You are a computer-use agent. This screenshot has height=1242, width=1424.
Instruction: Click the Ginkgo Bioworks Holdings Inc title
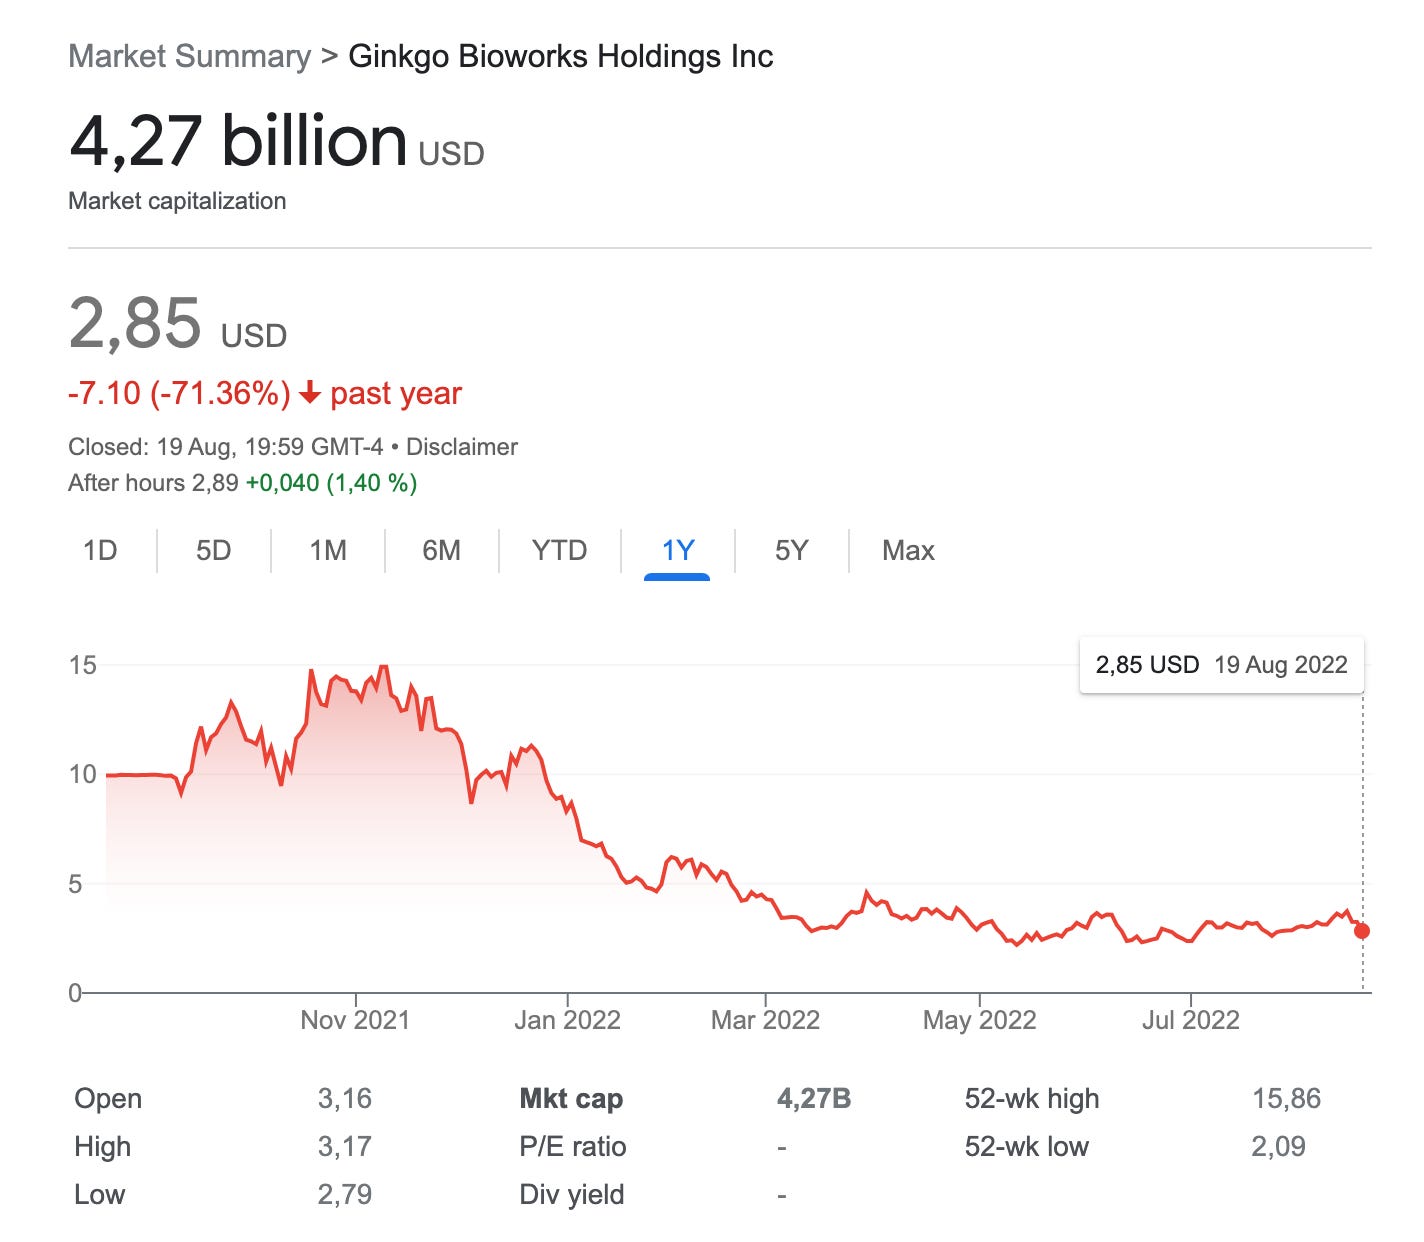pyautogui.click(x=561, y=56)
